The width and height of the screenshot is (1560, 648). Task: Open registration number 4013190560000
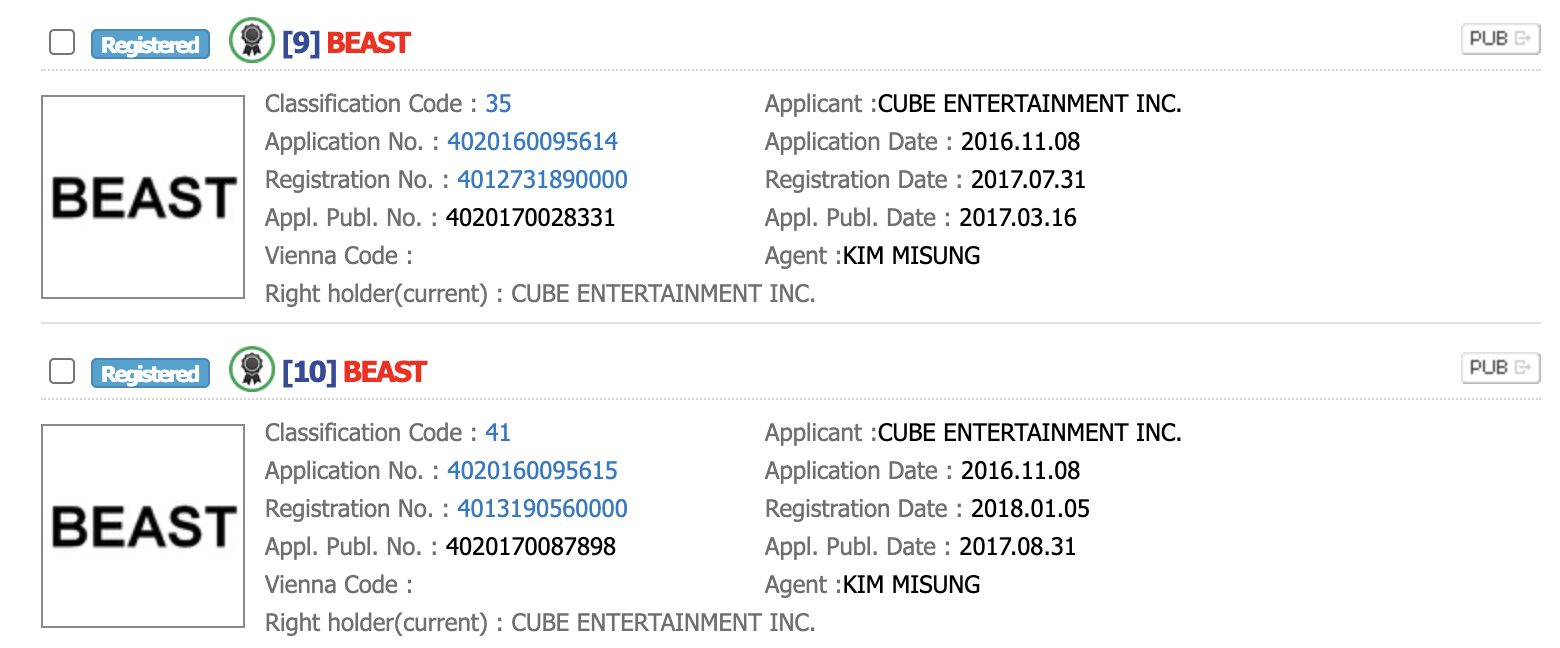coord(542,509)
